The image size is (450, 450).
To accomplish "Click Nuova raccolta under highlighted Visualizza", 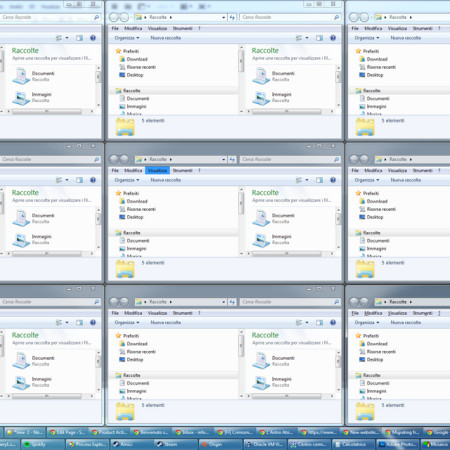I will tap(166, 180).
